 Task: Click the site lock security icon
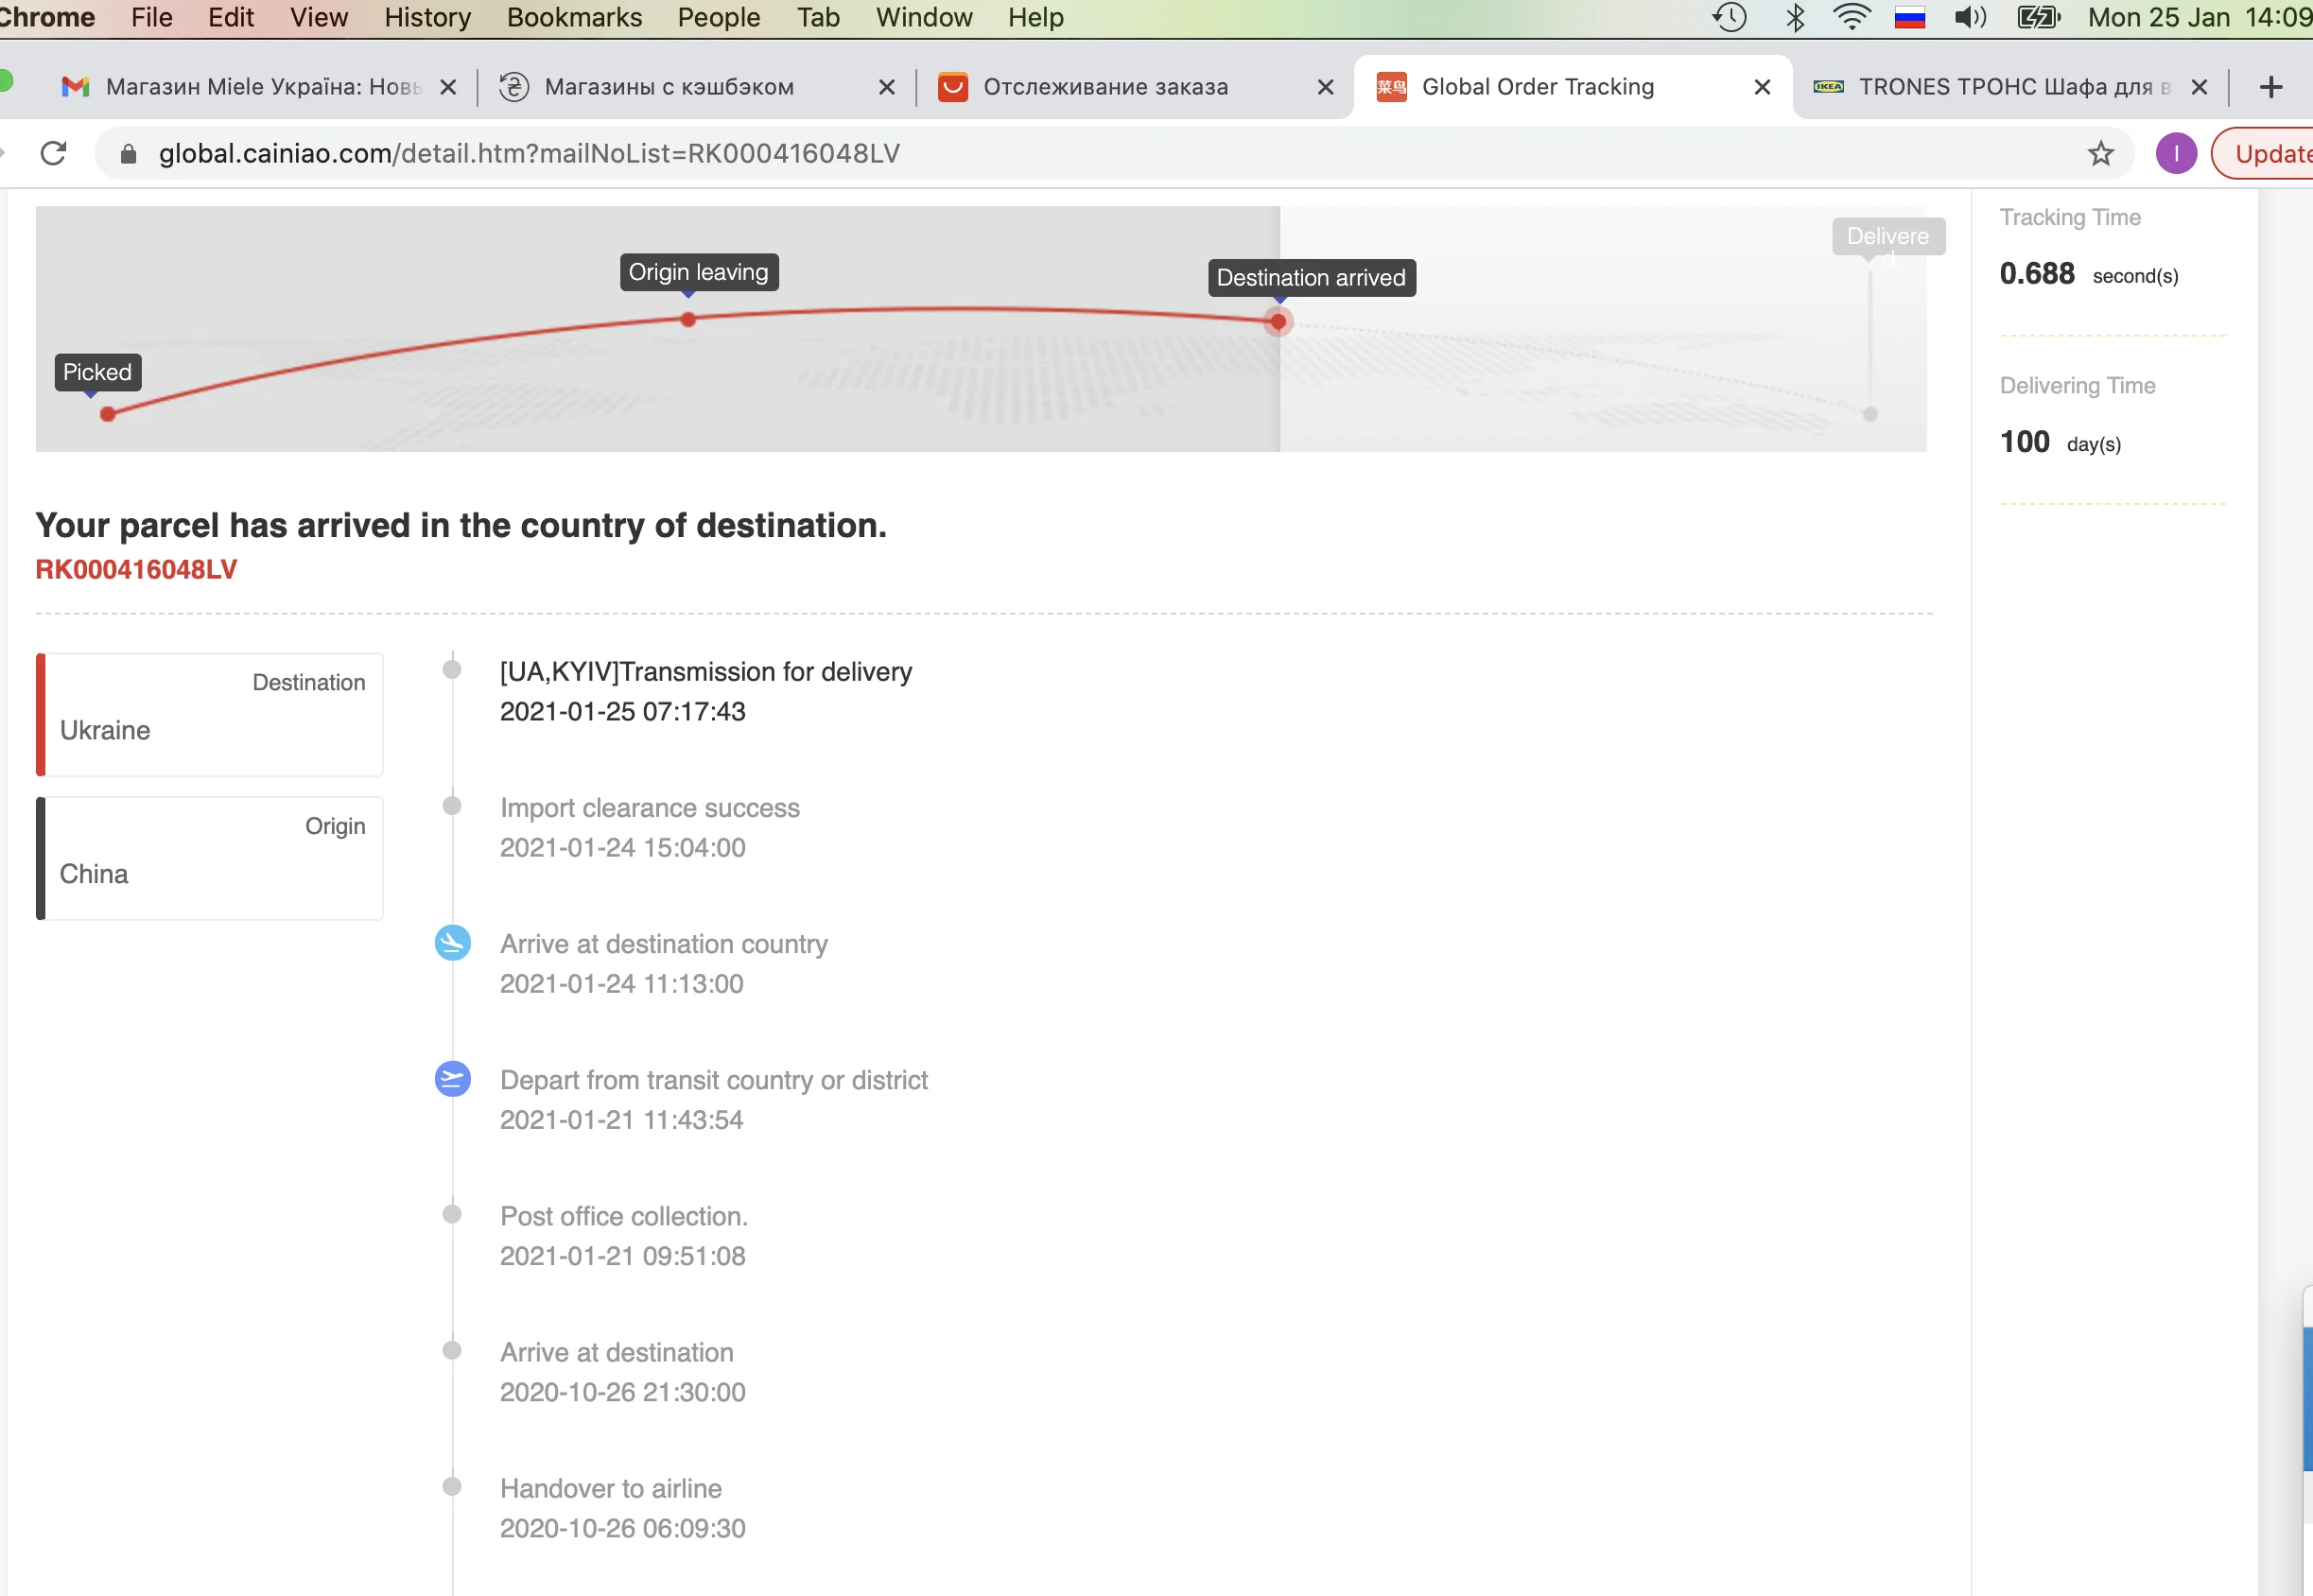[x=128, y=153]
